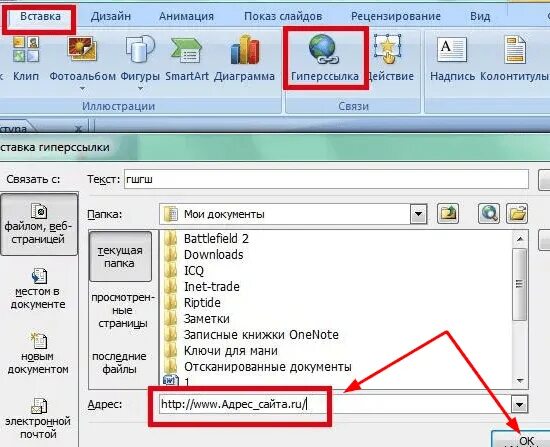The image size is (550, 447).
Task: Insert a Надпись text box
Action: tap(452, 59)
